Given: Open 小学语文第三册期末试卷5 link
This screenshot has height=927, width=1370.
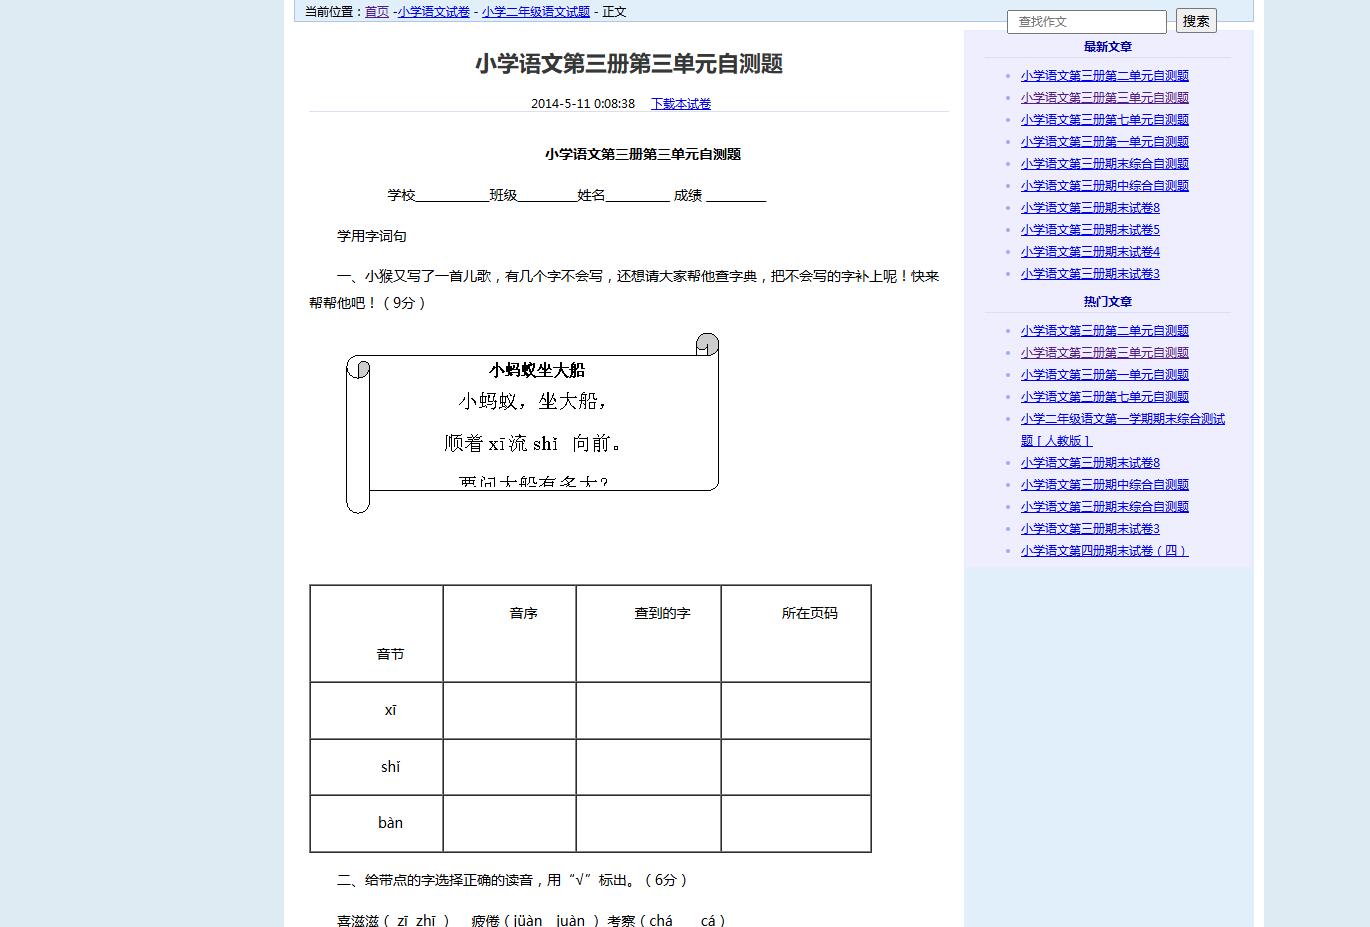Looking at the screenshot, I should pyautogui.click(x=1090, y=230).
